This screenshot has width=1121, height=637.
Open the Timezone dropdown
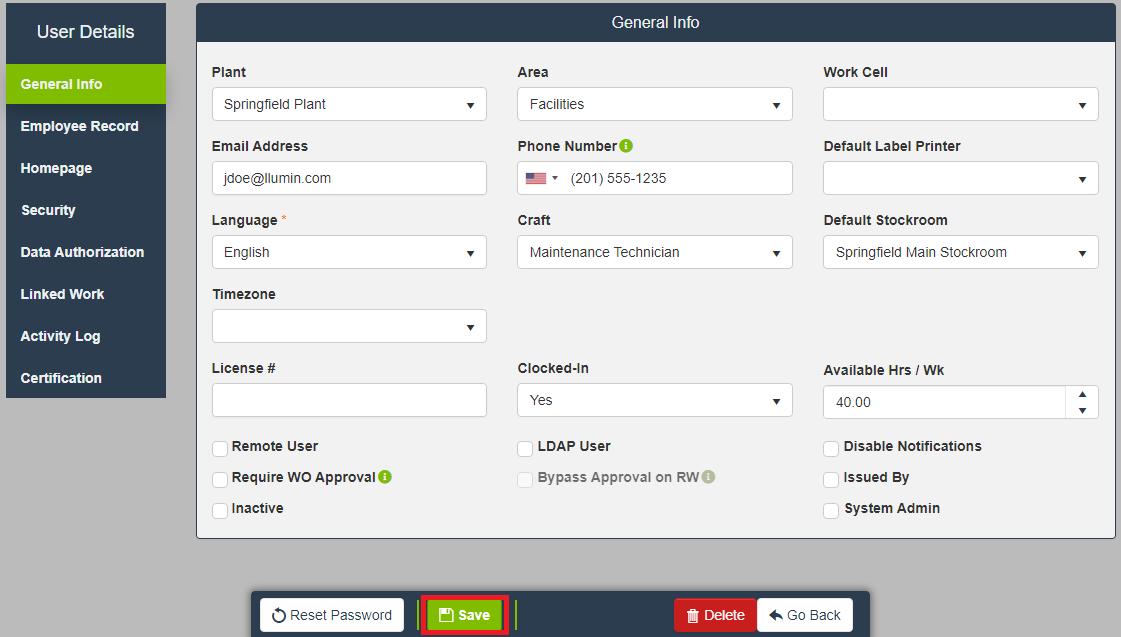point(349,326)
